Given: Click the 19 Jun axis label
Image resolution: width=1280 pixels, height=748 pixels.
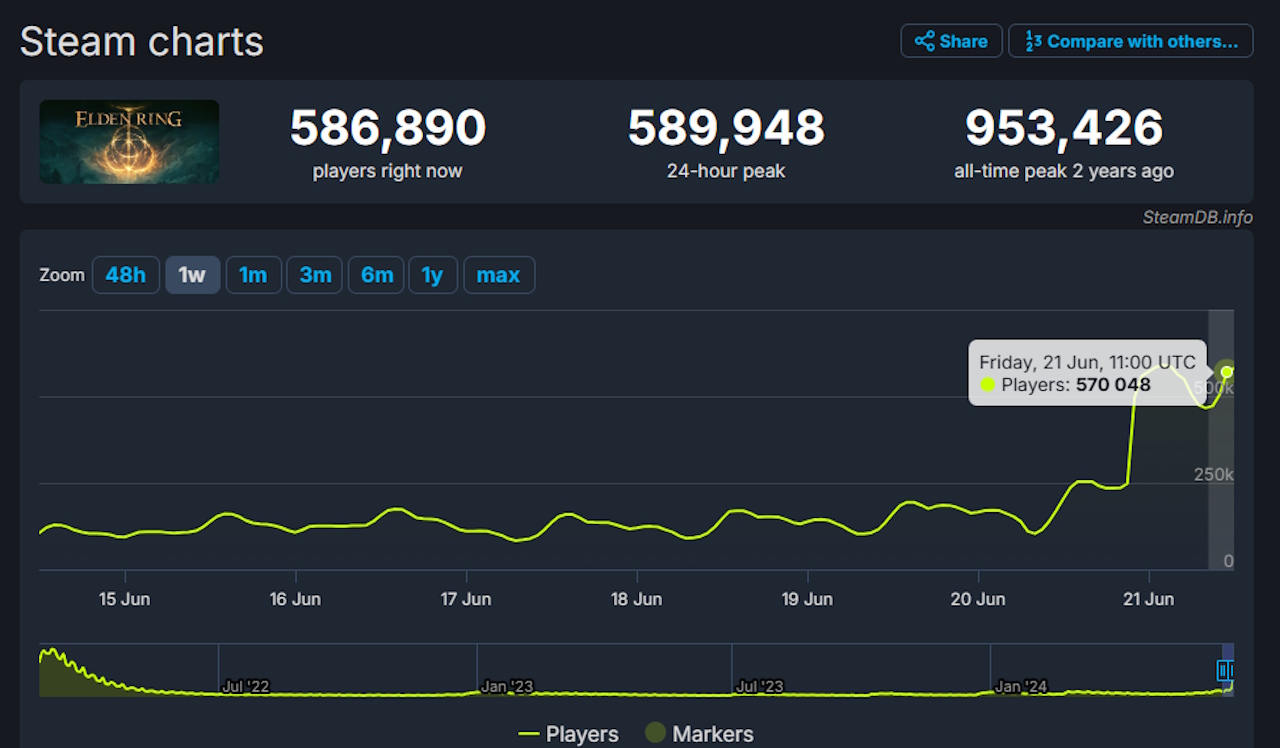Looking at the screenshot, I should (x=807, y=599).
